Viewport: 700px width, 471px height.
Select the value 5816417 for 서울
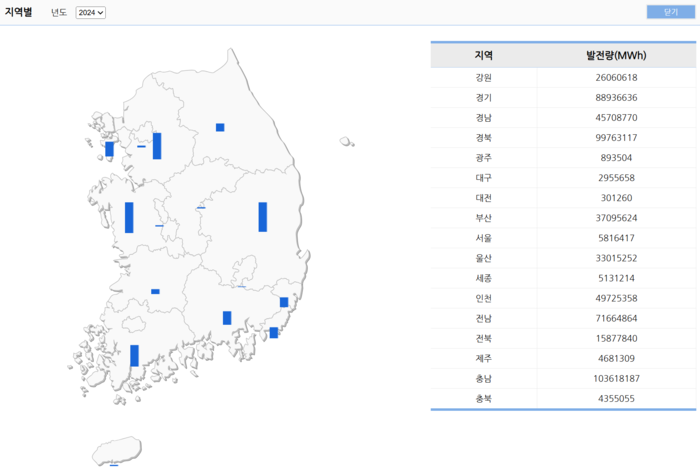tap(616, 238)
